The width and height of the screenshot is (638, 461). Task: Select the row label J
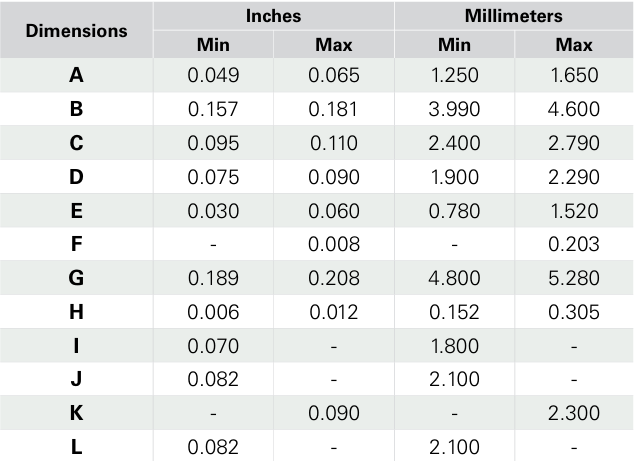(76, 380)
